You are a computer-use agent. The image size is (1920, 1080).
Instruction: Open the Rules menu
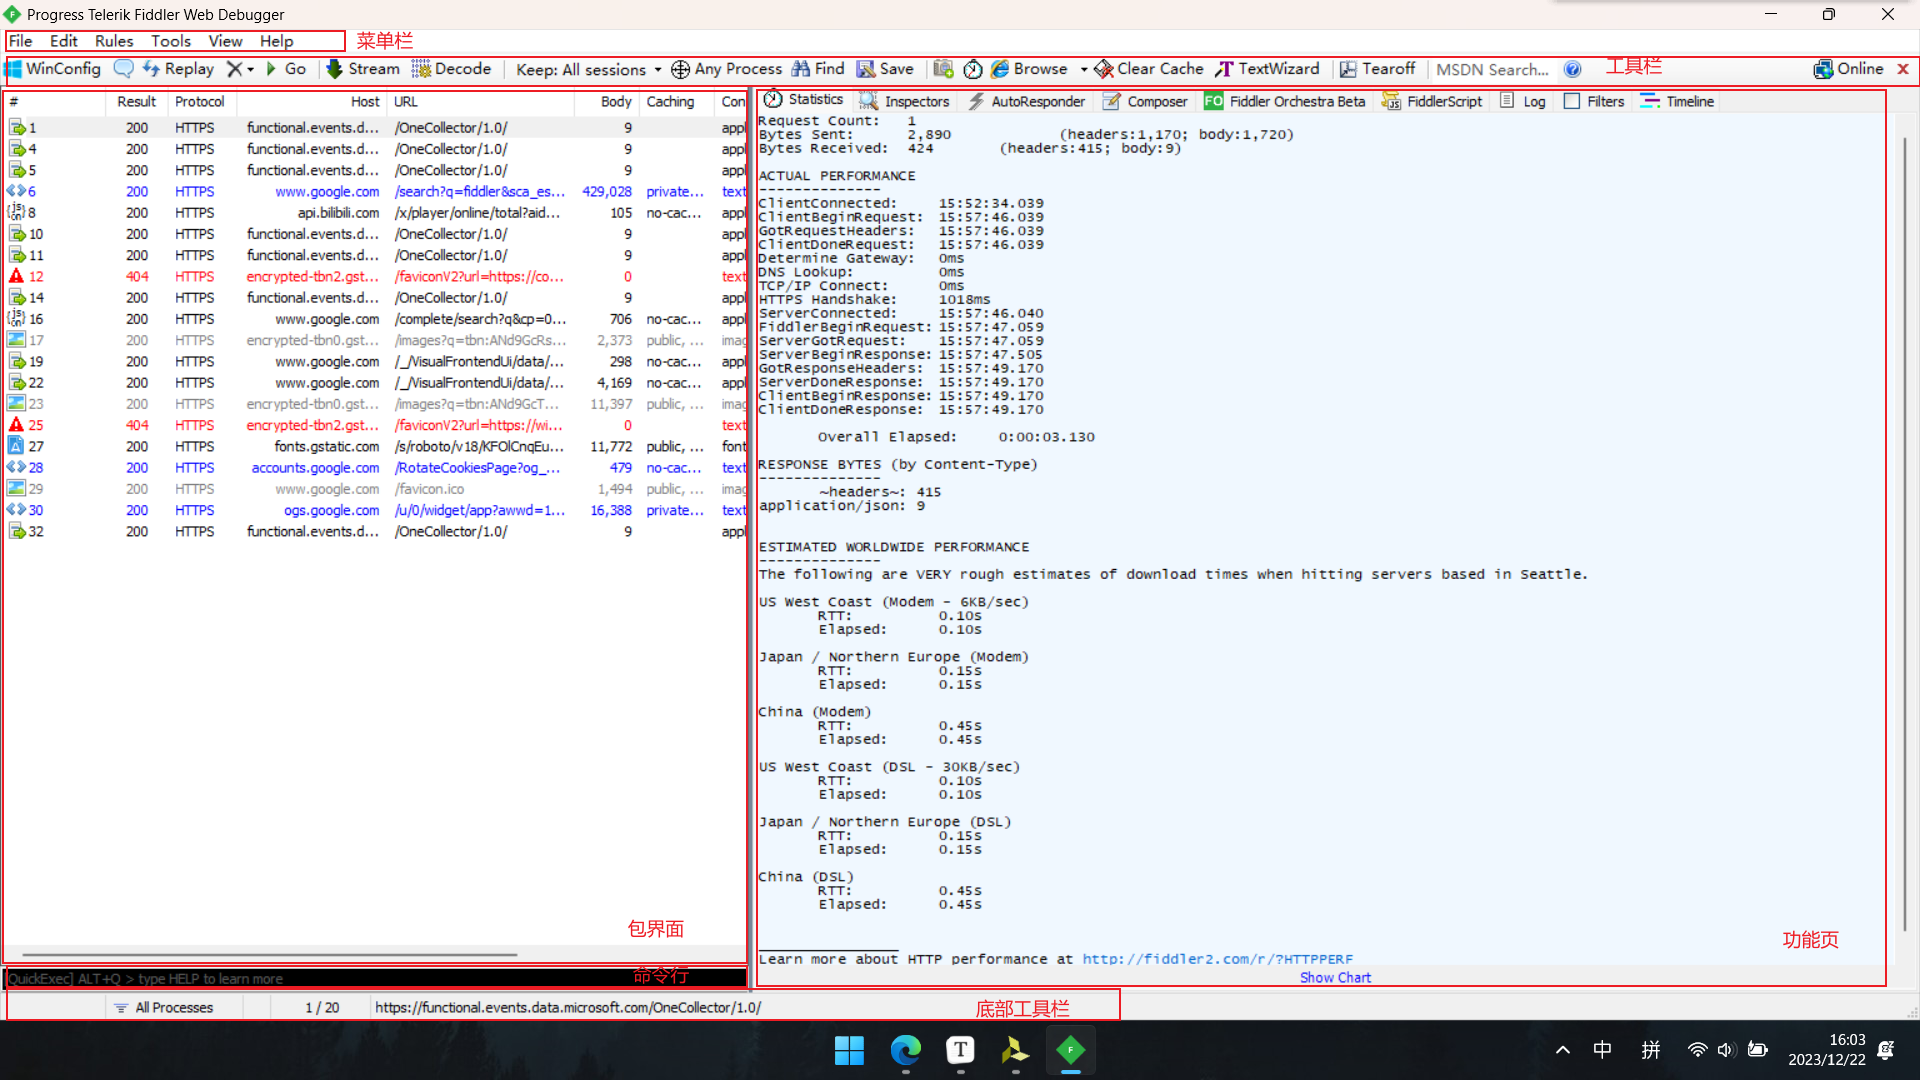point(114,41)
